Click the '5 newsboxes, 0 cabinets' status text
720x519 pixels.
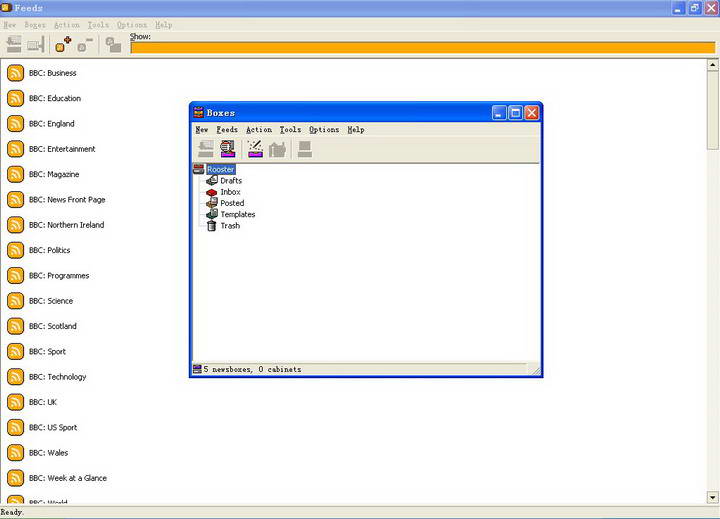point(253,369)
